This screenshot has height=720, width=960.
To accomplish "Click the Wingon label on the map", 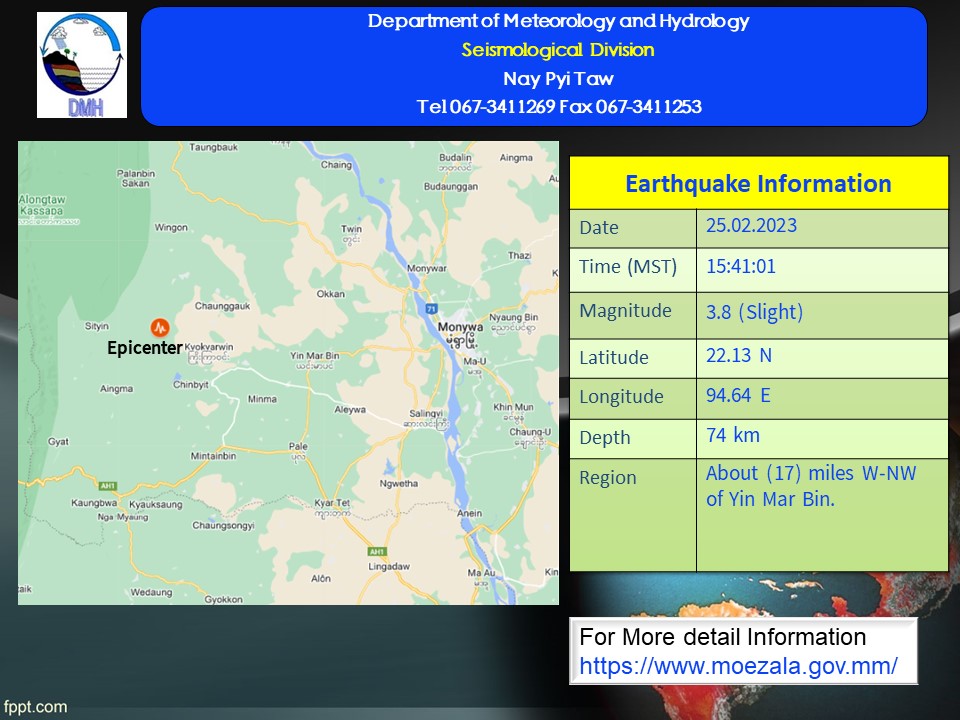I will pos(171,228).
